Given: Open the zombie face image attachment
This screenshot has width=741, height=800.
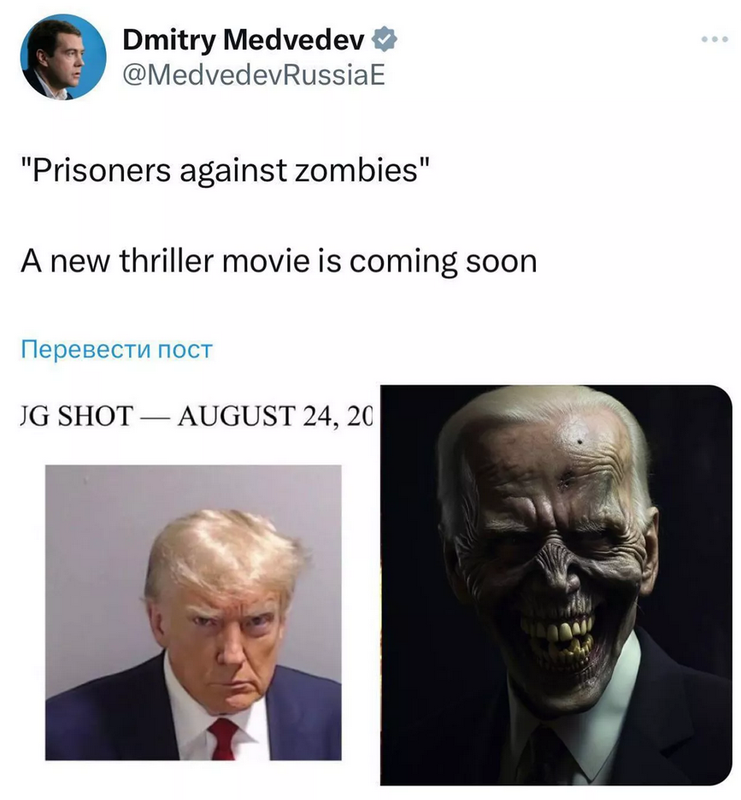Looking at the screenshot, I should click(556, 585).
